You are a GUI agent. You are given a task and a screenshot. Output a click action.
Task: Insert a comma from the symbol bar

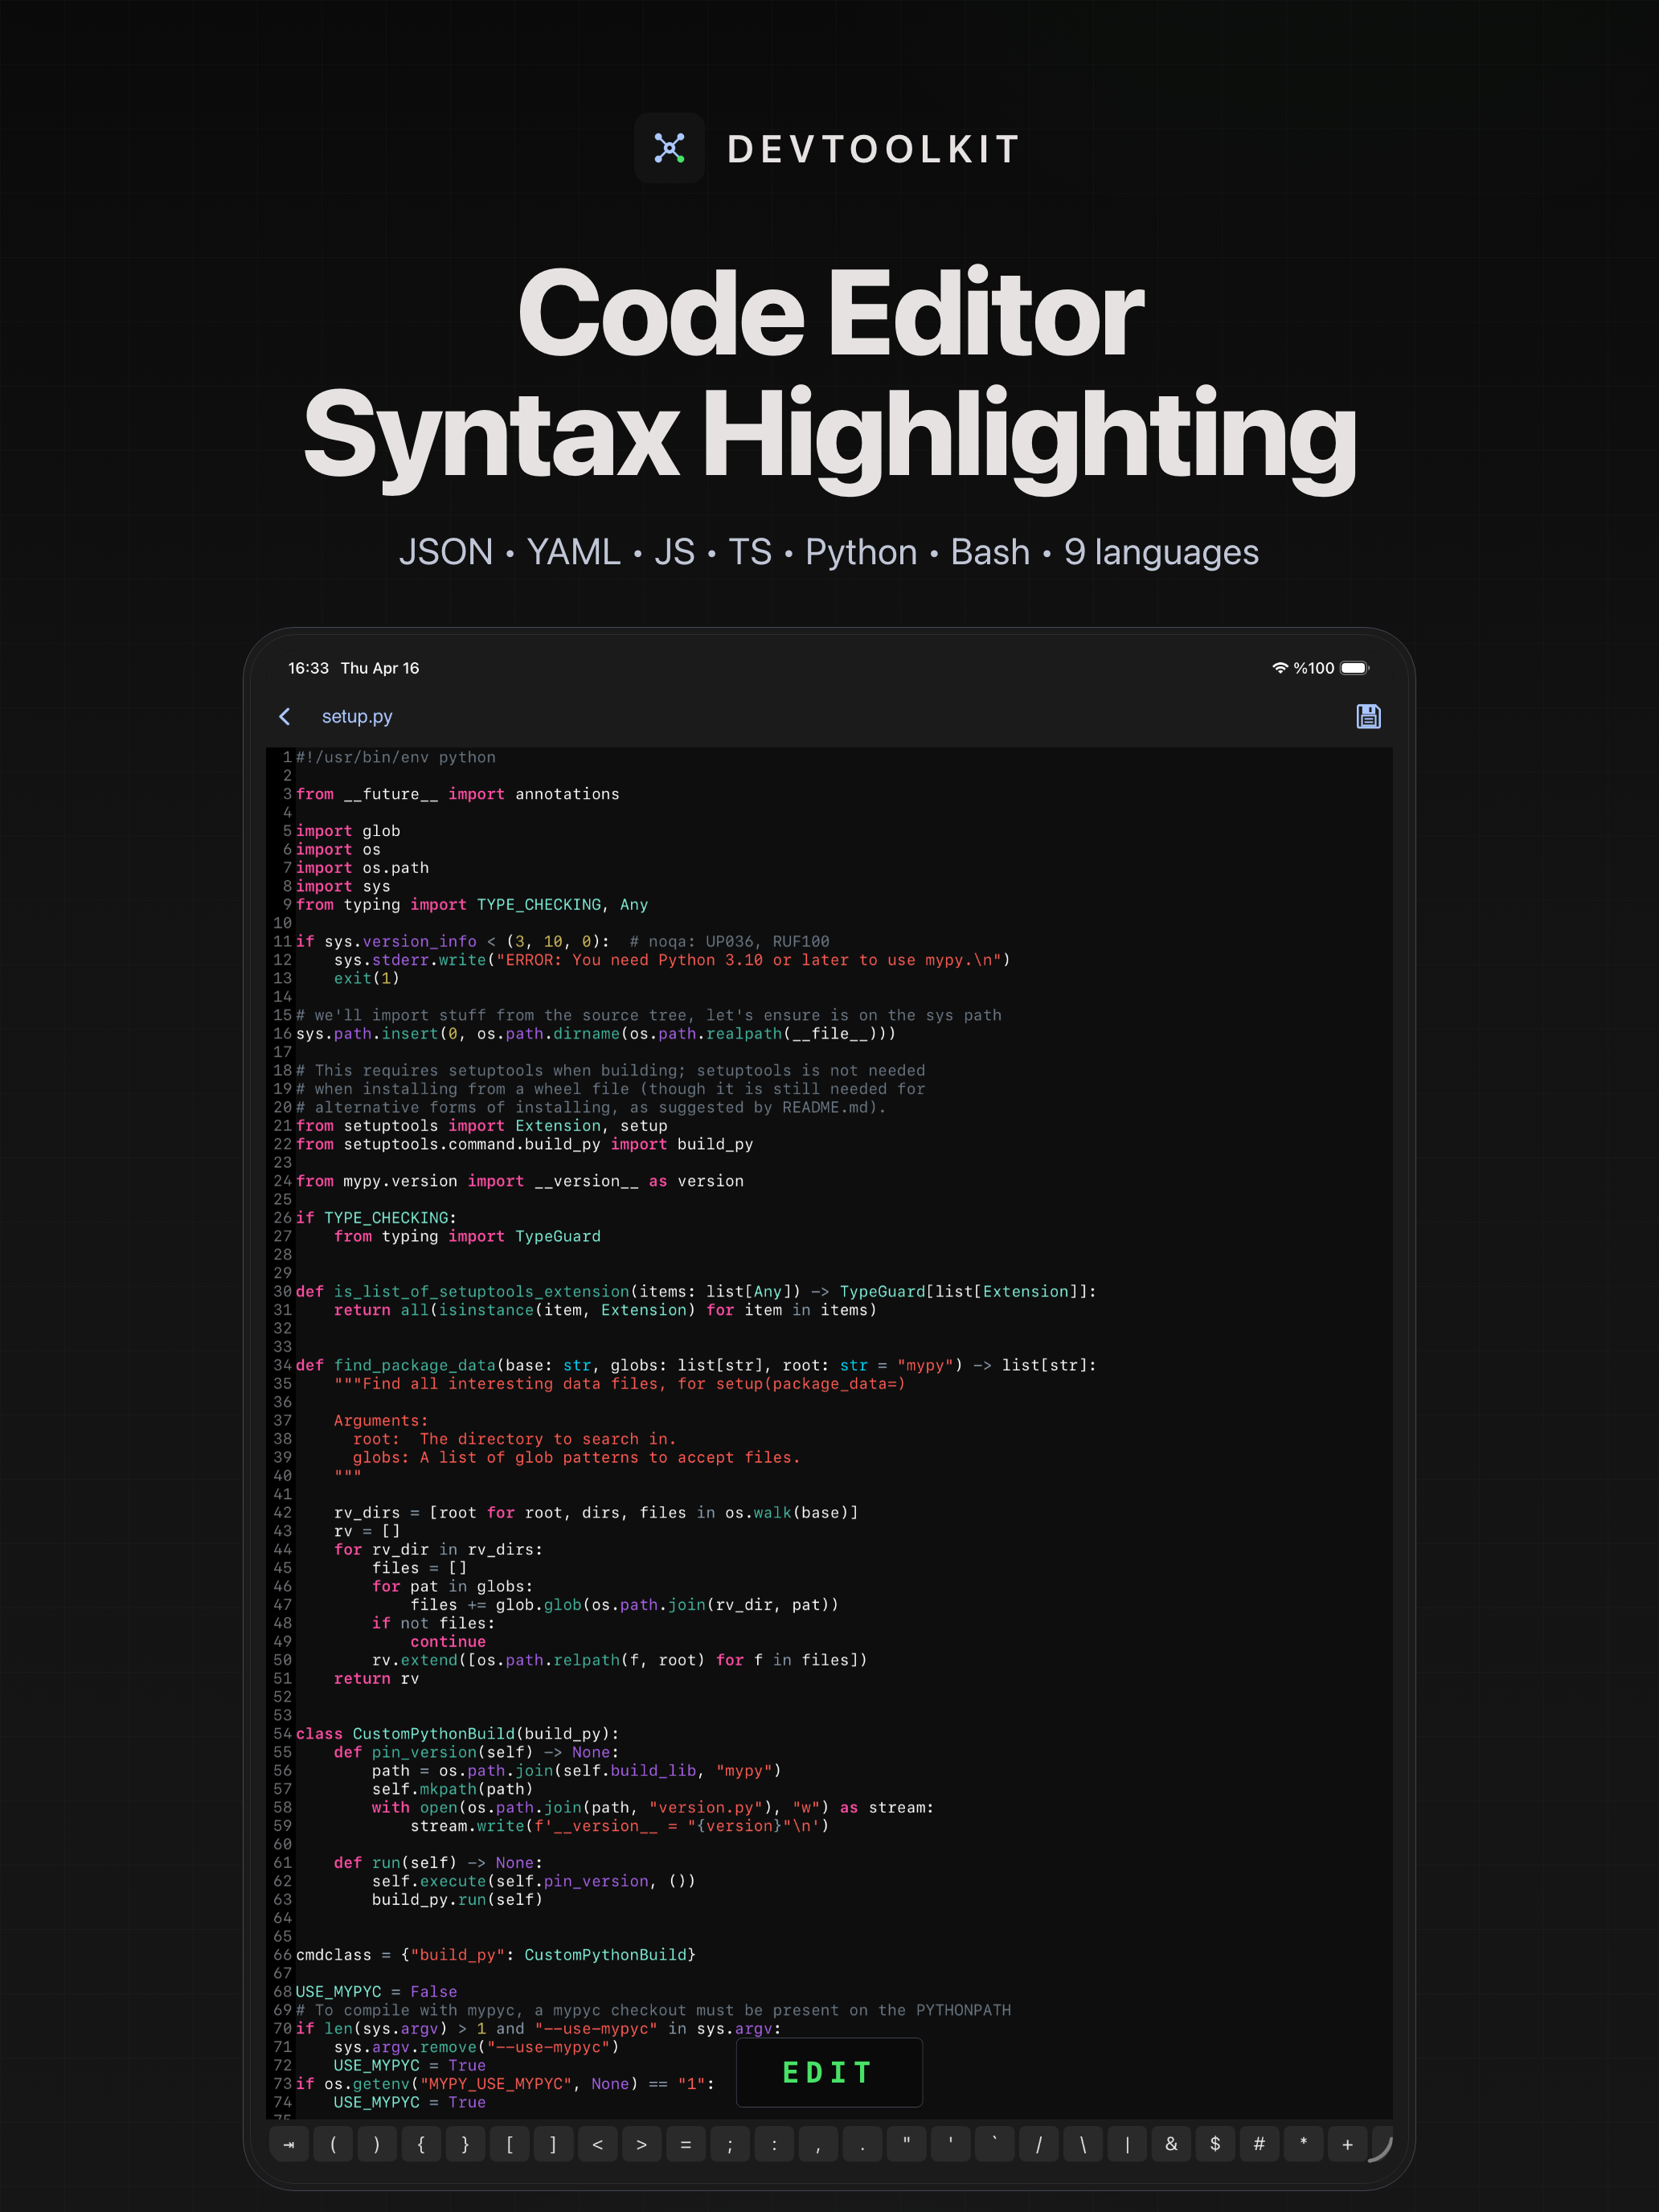[818, 2144]
